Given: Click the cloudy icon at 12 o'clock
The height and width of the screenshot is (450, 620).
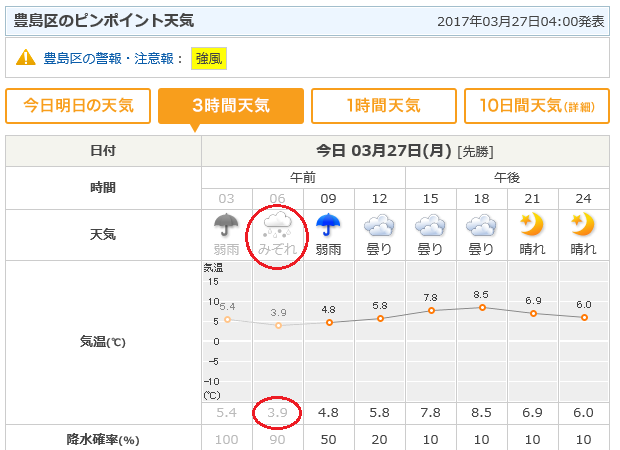Looking at the screenshot, I should click(380, 225).
